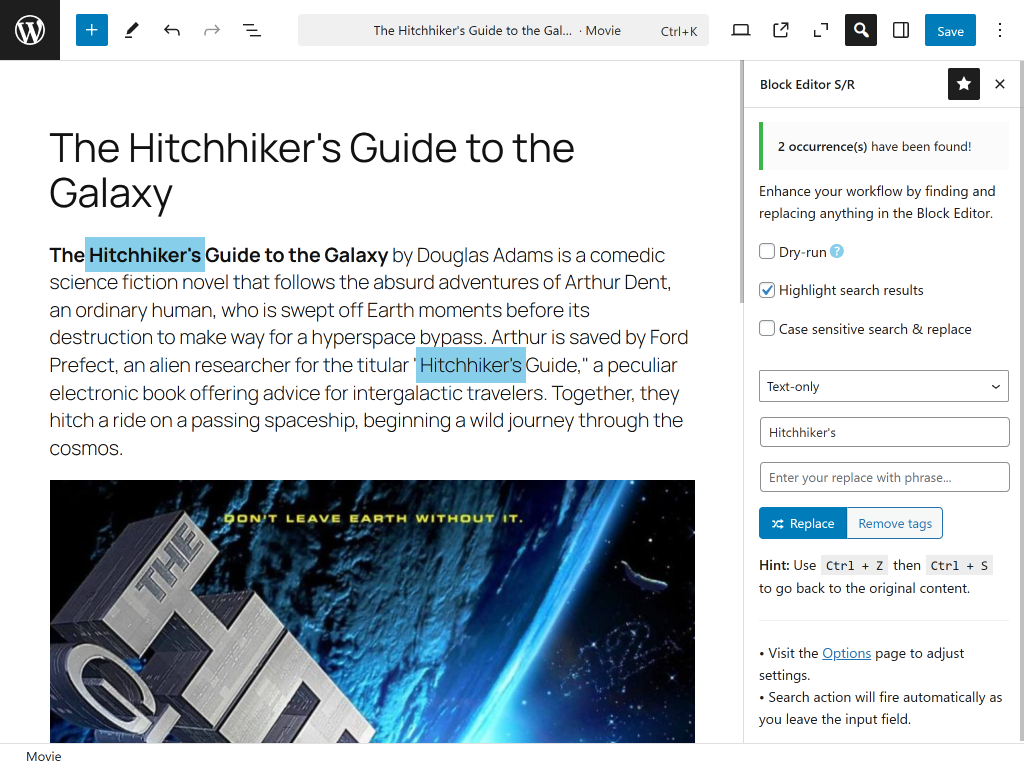The width and height of the screenshot is (1024, 768).
Task: Toggle the block inserter plus button
Action: point(91,30)
